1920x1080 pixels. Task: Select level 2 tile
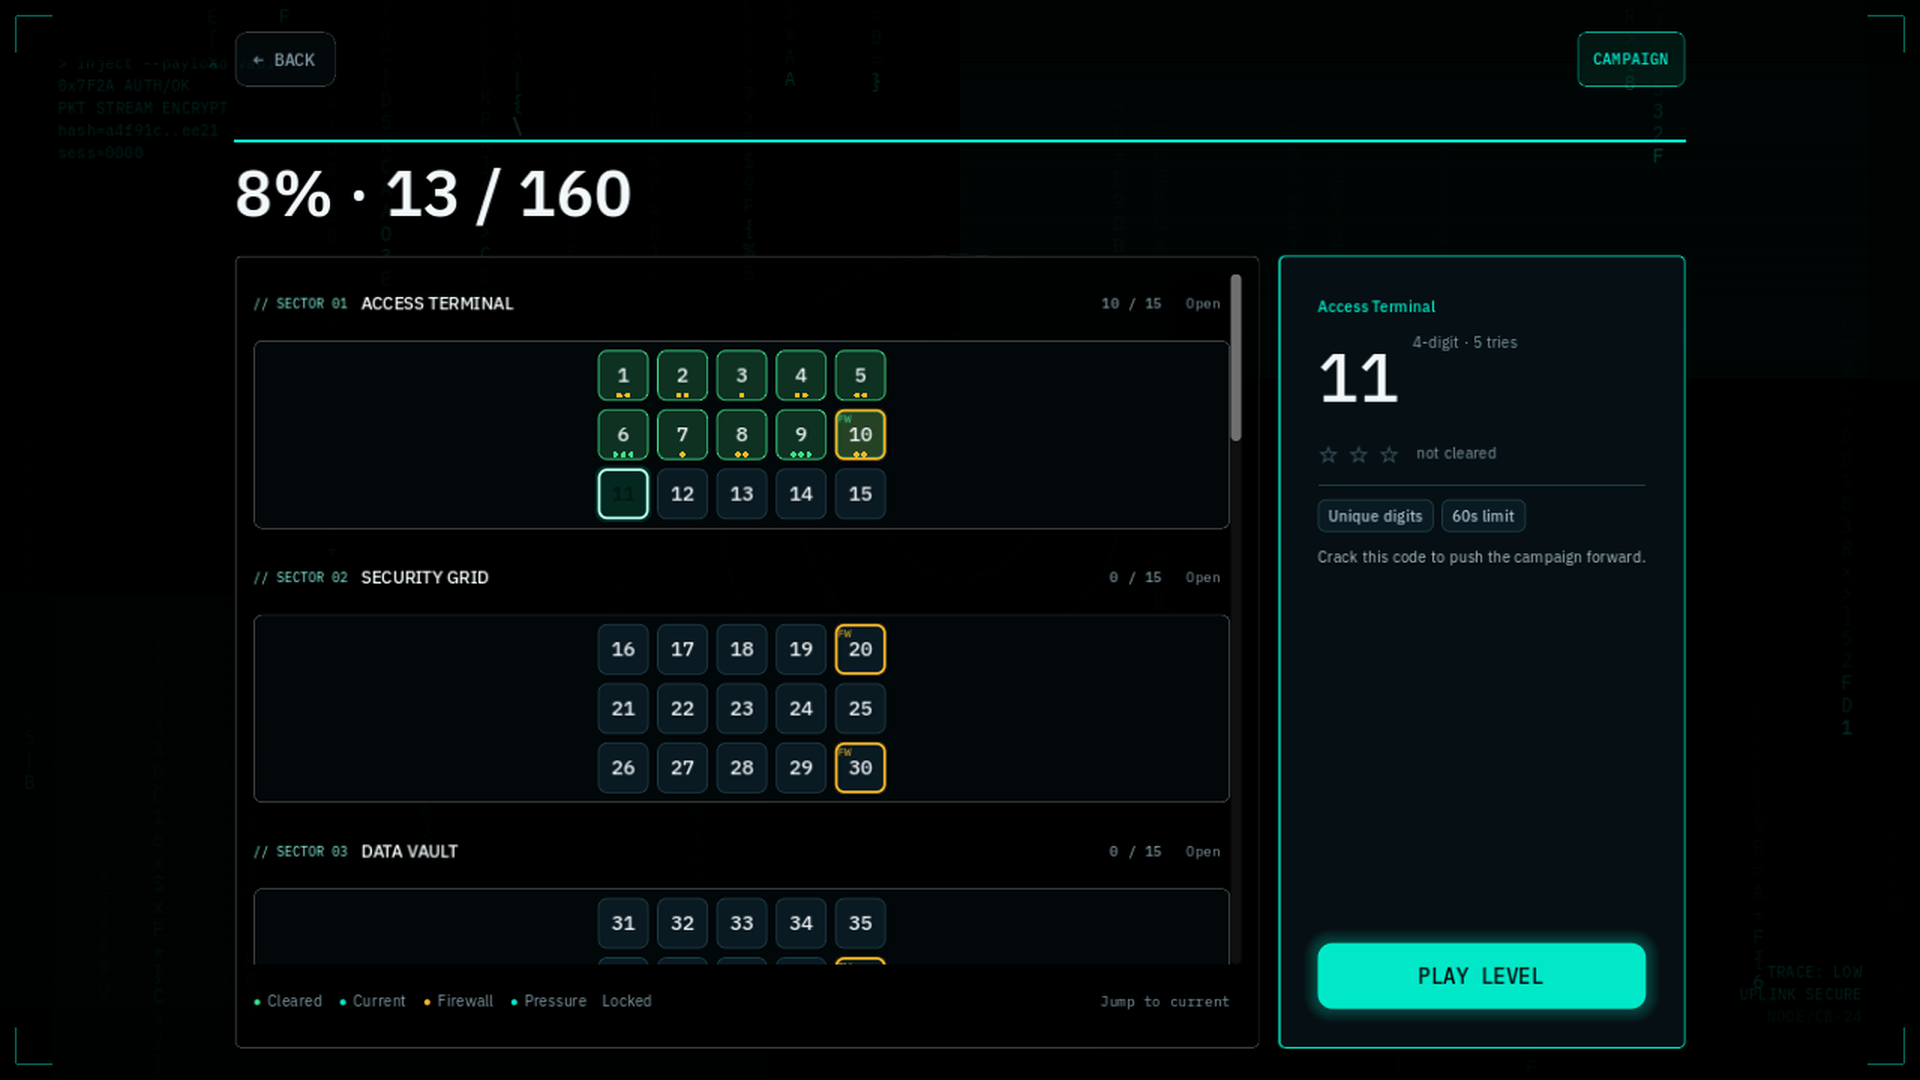[x=682, y=376]
